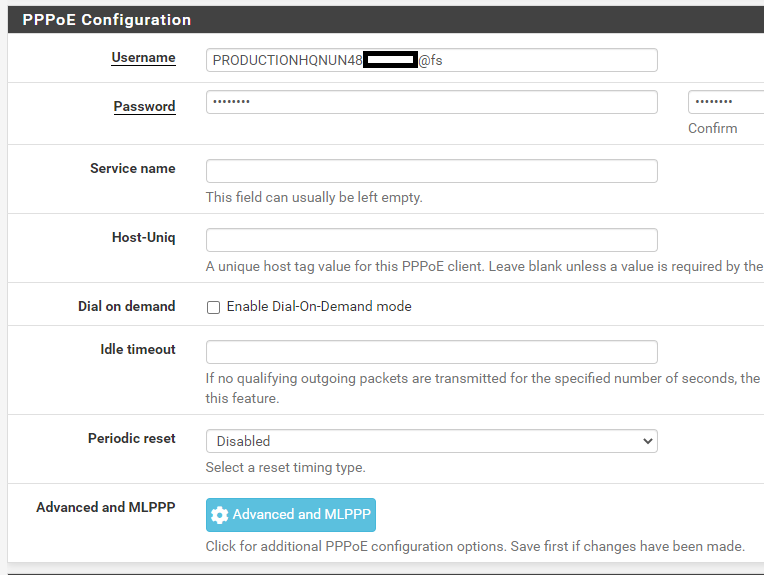Click the gear icon on Advanced button
The width and height of the screenshot is (764, 575).
tap(220, 515)
